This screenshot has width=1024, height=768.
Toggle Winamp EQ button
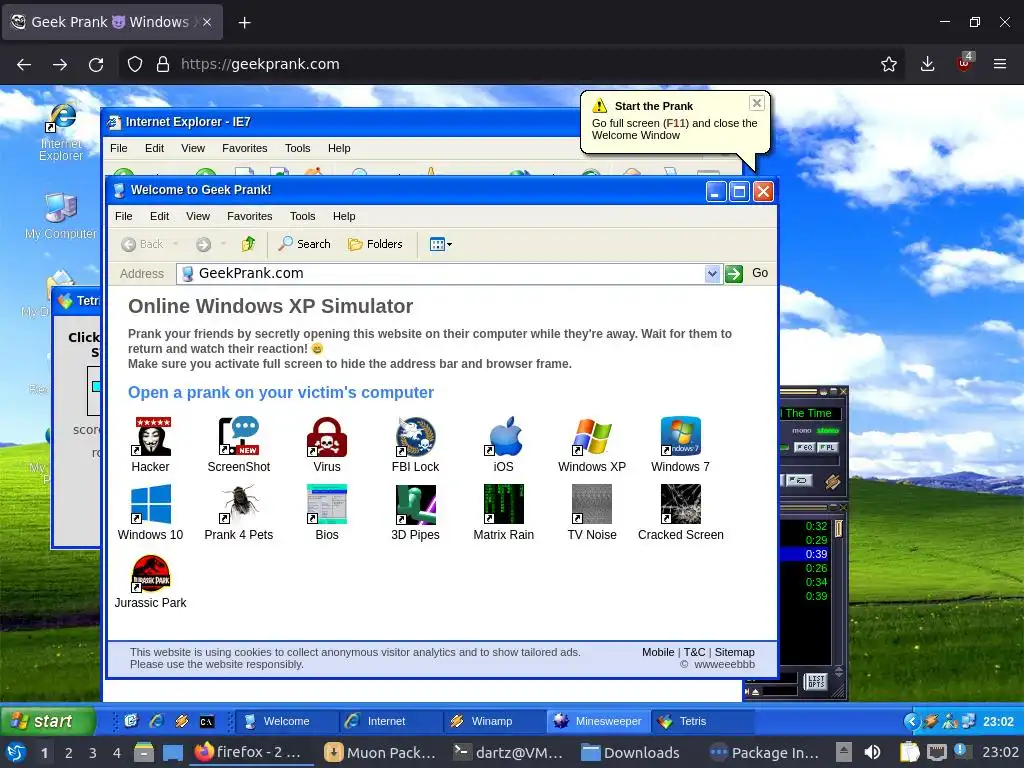pos(804,447)
